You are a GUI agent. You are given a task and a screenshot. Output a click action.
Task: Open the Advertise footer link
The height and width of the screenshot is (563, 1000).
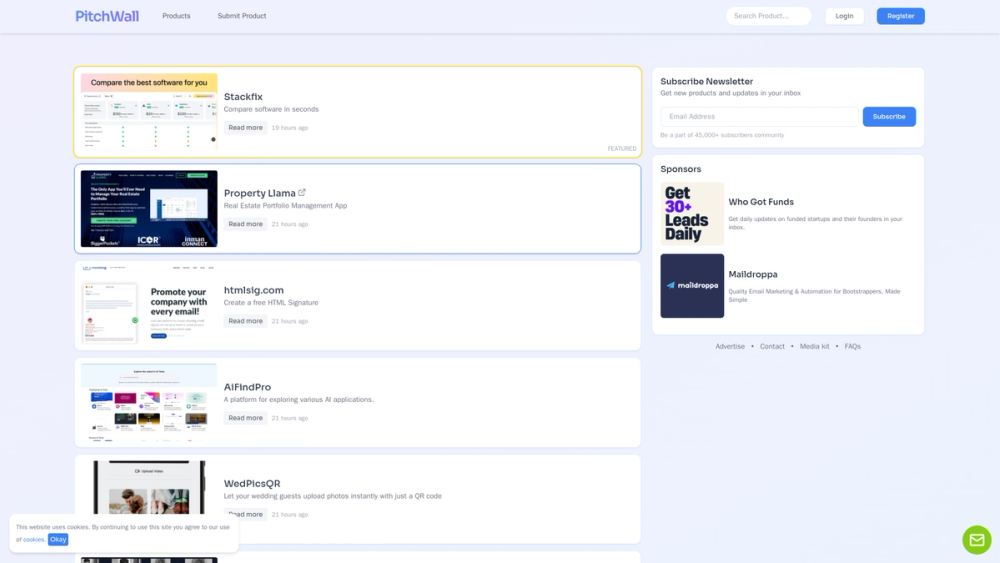730,346
